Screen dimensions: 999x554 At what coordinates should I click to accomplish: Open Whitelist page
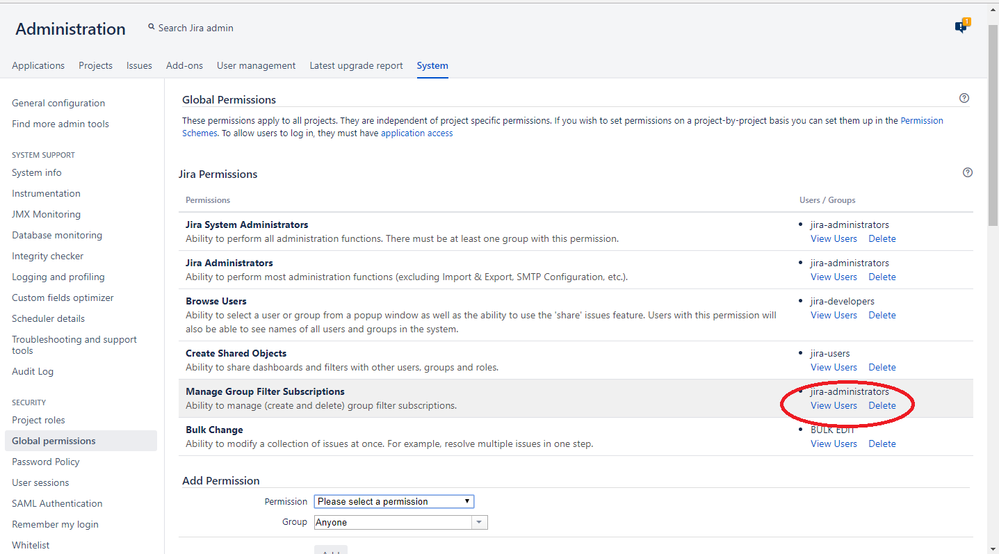coord(31,545)
